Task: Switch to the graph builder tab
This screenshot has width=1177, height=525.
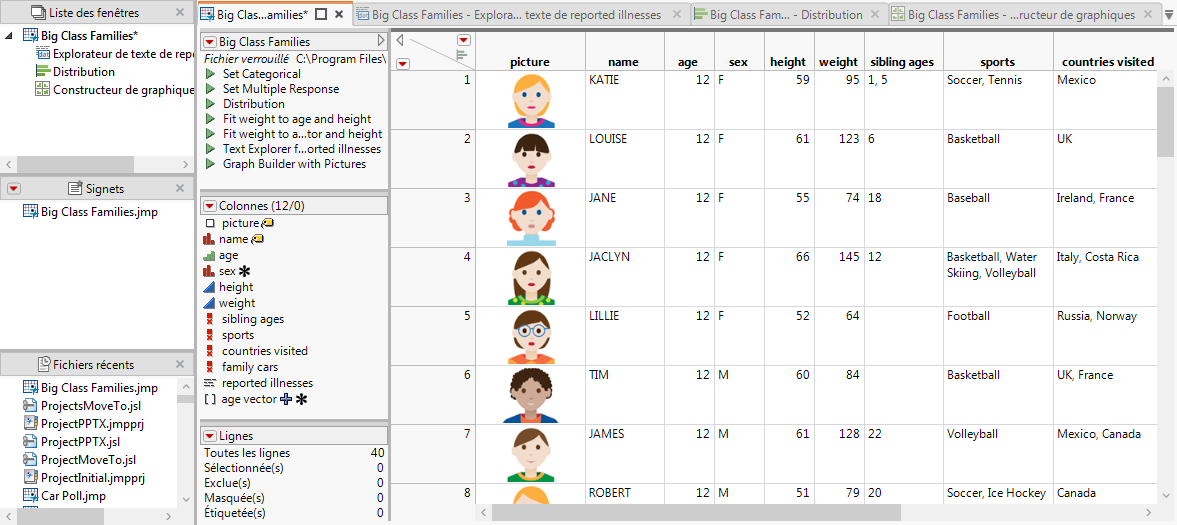Action: [x=1013, y=15]
